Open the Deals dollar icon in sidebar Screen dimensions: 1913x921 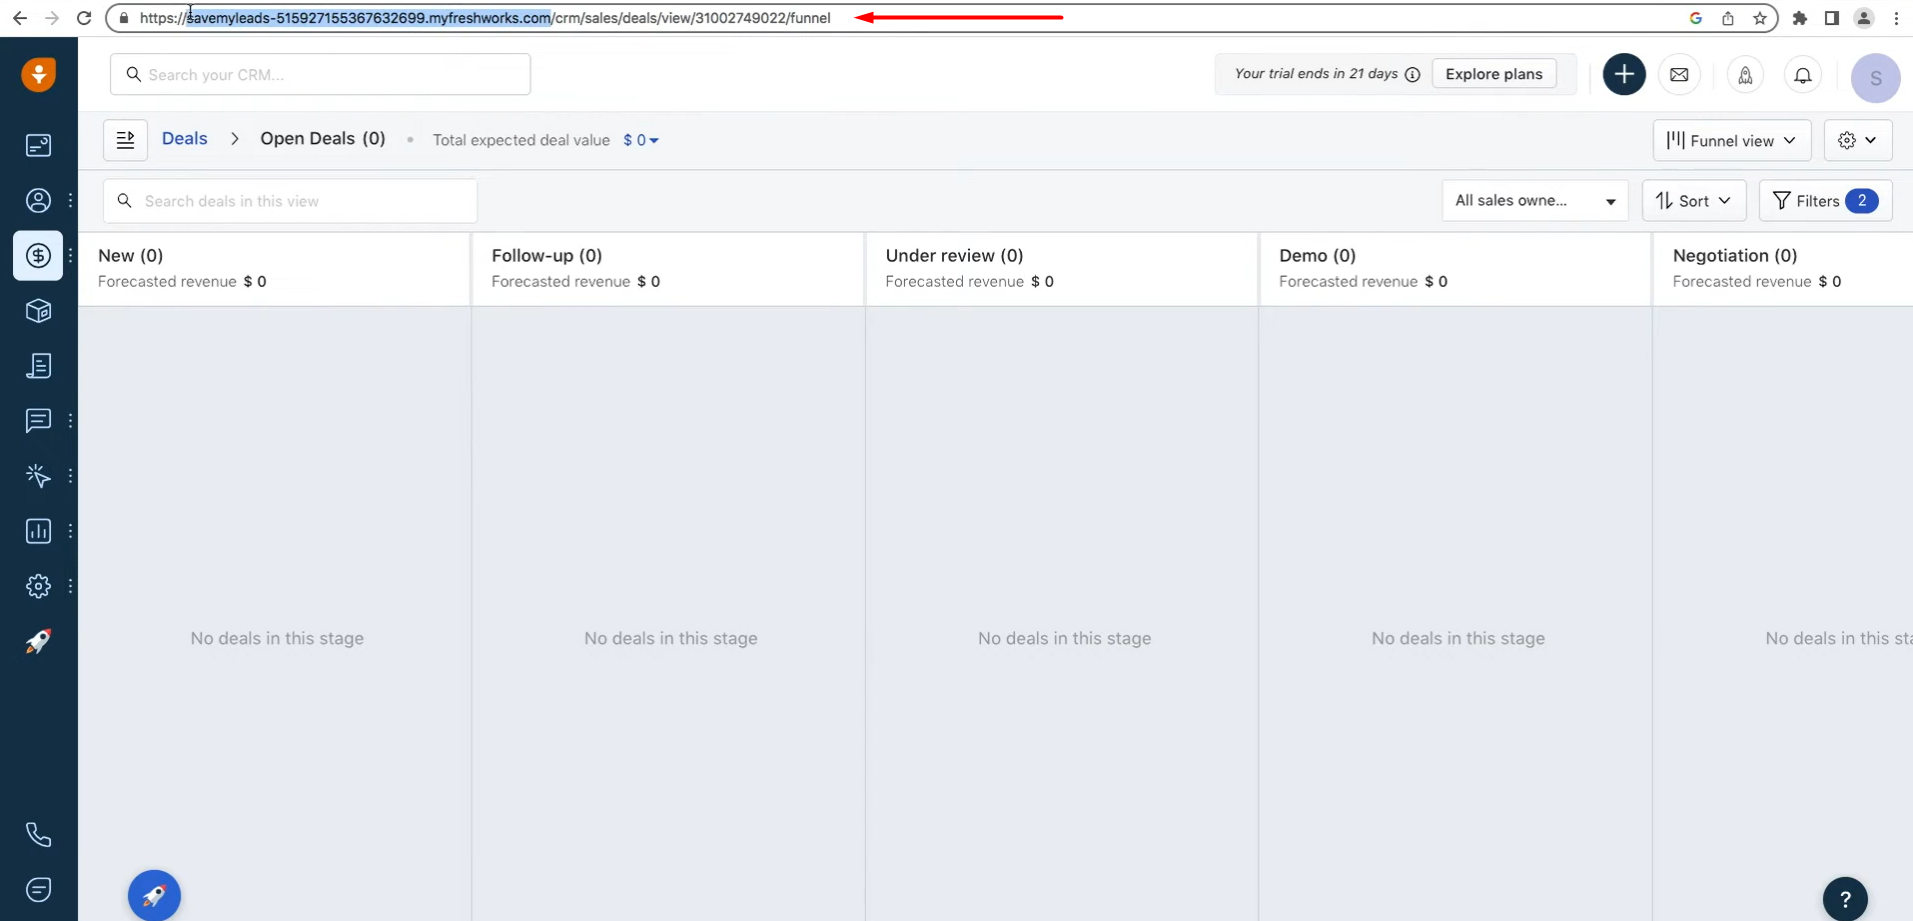click(38, 256)
